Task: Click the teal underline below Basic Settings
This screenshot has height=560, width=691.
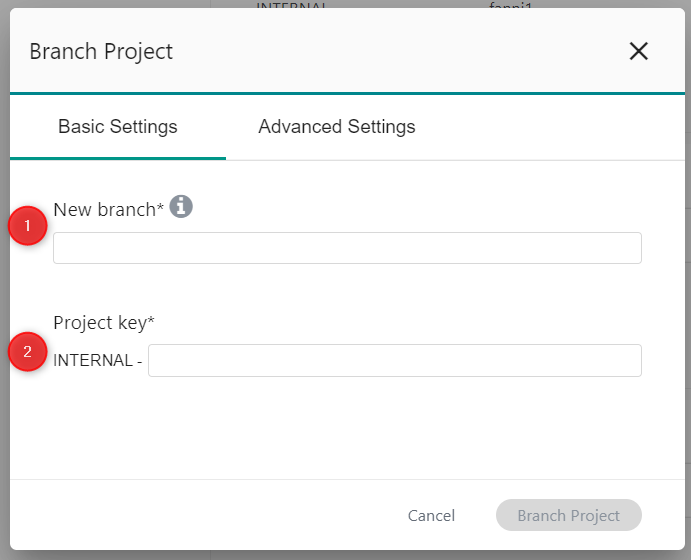Action: [x=118, y=158]
